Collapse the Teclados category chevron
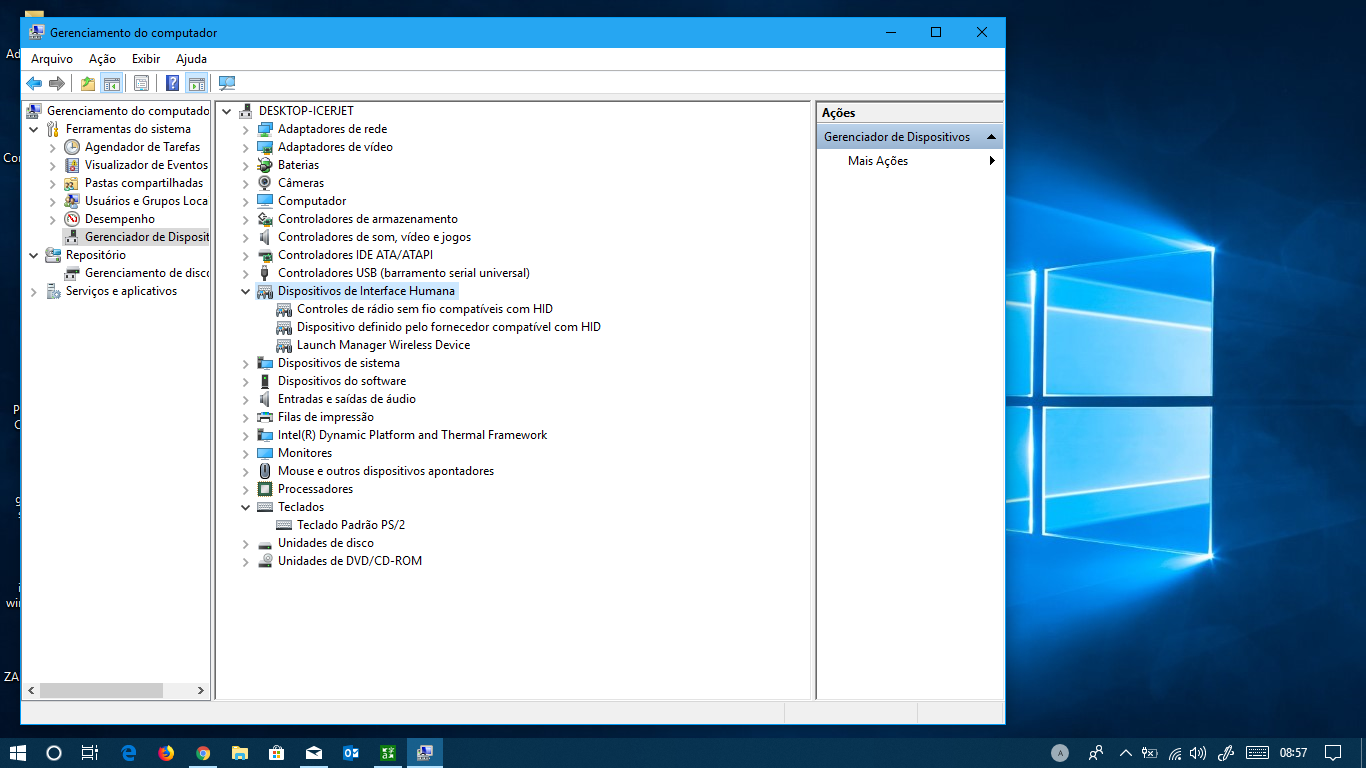Image resolution: width=1366 pixels, height=768 pixels. 246,506
